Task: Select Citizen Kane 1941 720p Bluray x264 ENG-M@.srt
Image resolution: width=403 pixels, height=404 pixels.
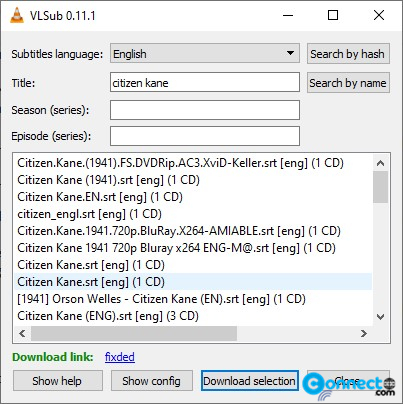Action: point(193,248)
